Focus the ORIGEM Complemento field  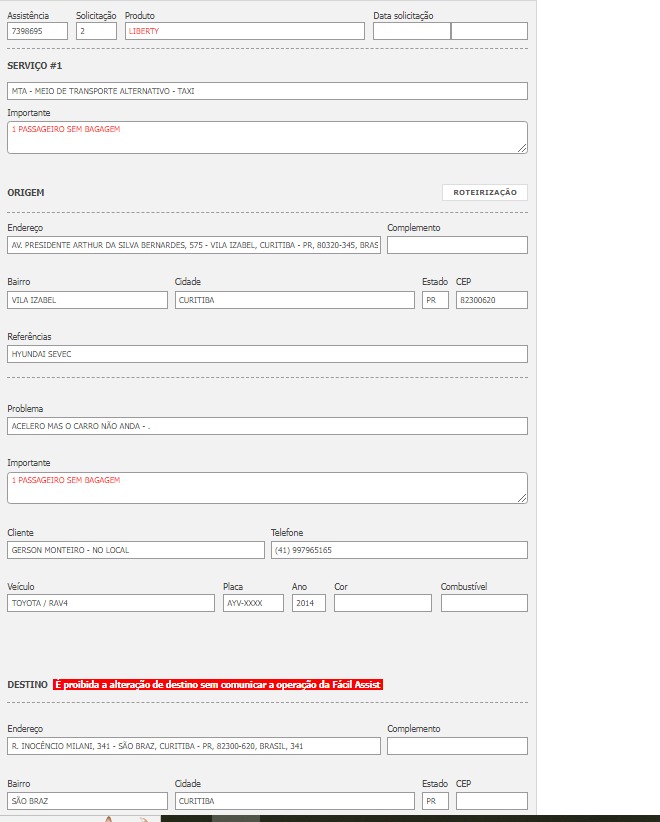[457, 245]
